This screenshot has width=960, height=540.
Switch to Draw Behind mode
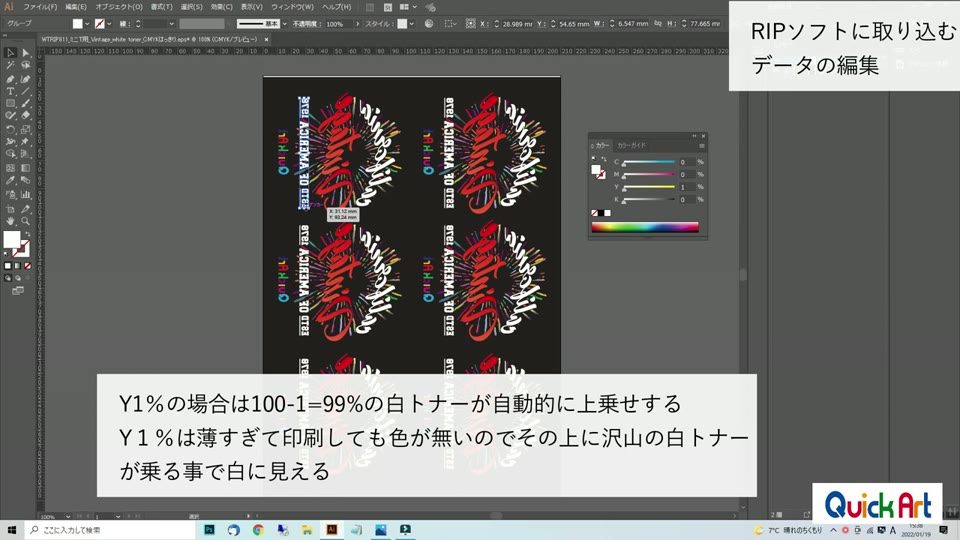18,278
